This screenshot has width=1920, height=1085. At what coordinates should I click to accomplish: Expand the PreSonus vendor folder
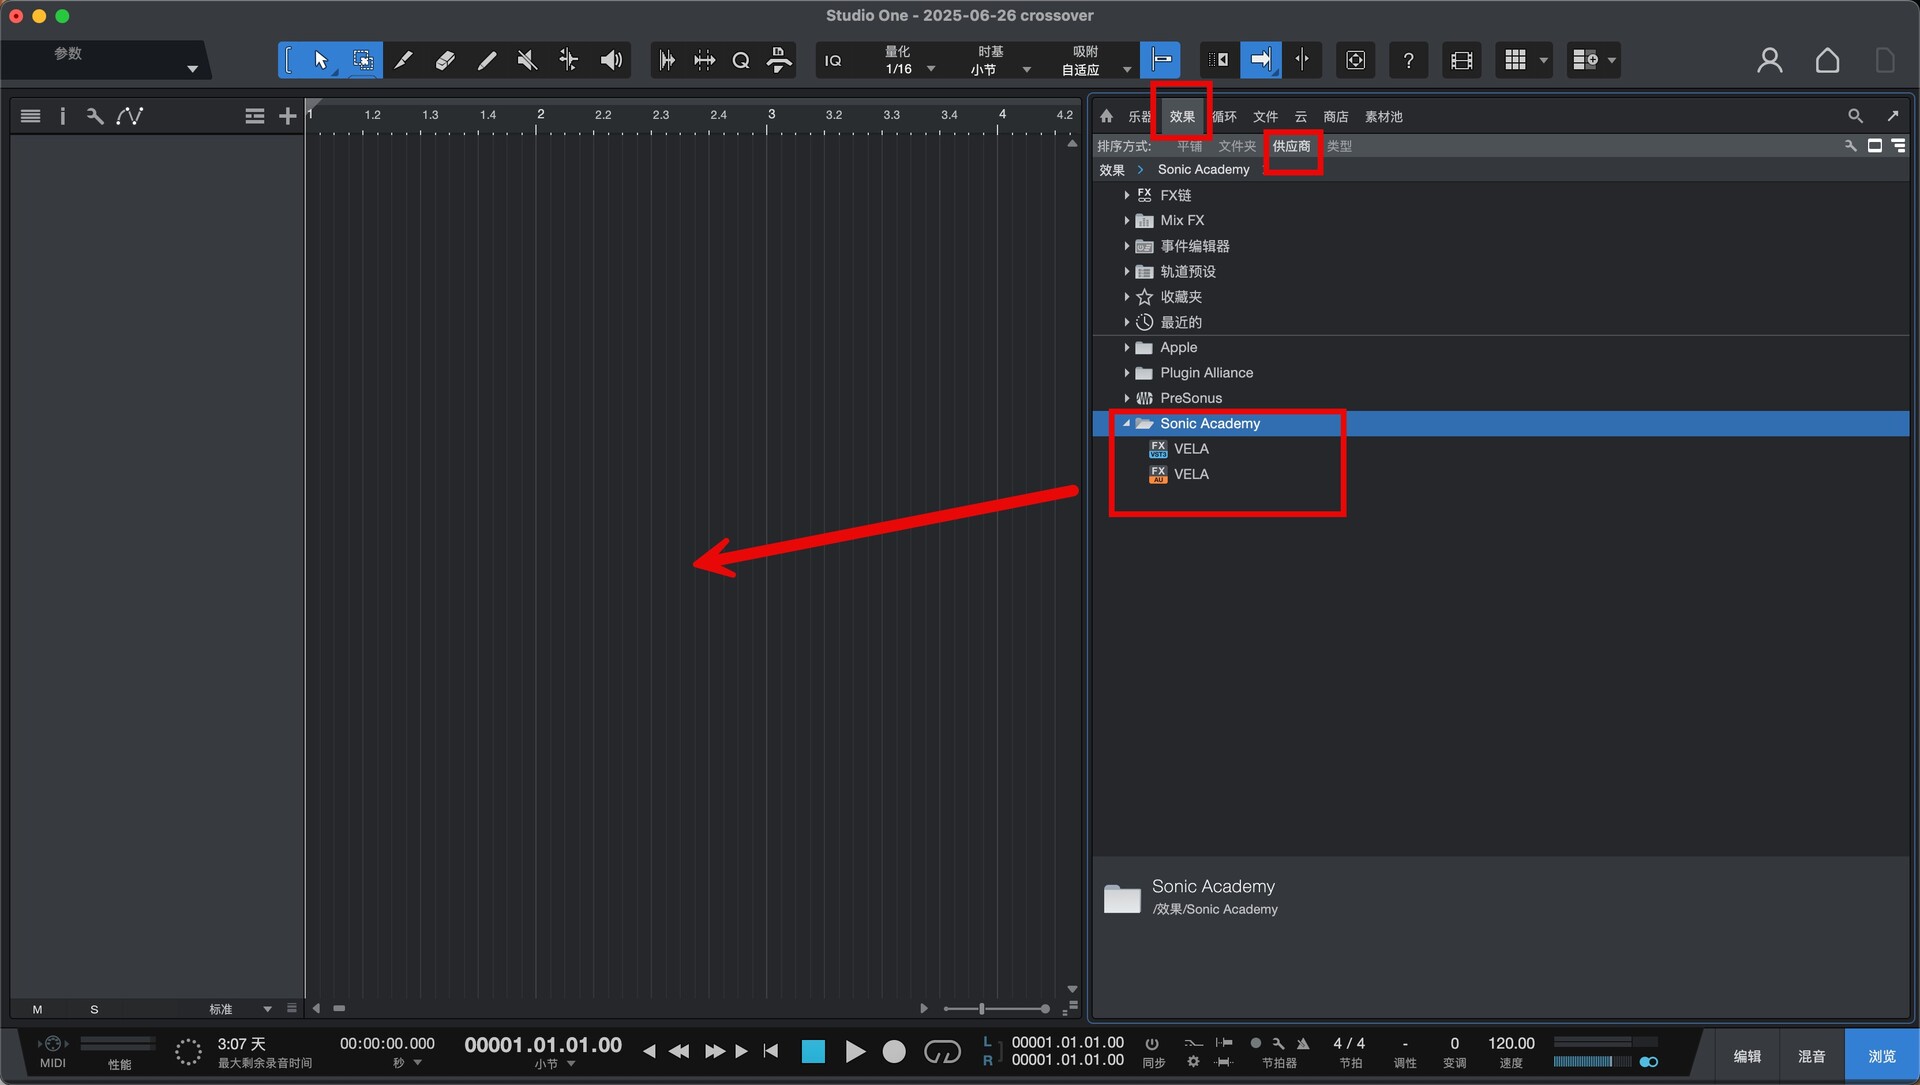1126,398
